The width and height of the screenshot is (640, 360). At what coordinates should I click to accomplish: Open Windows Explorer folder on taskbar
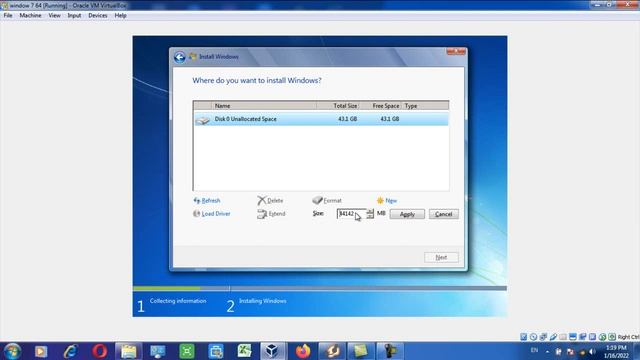coord(129,351)
